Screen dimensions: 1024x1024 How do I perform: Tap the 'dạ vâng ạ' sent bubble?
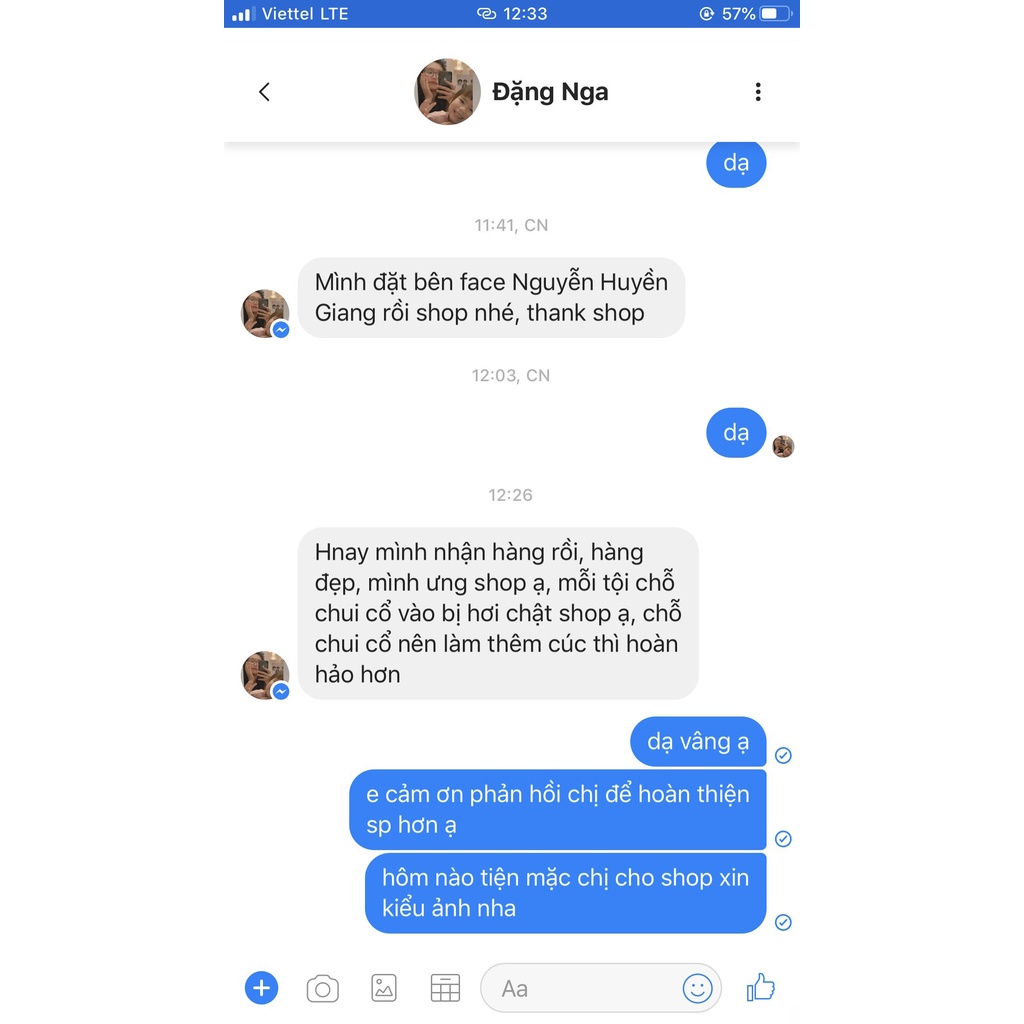click(x=697, y=742)
